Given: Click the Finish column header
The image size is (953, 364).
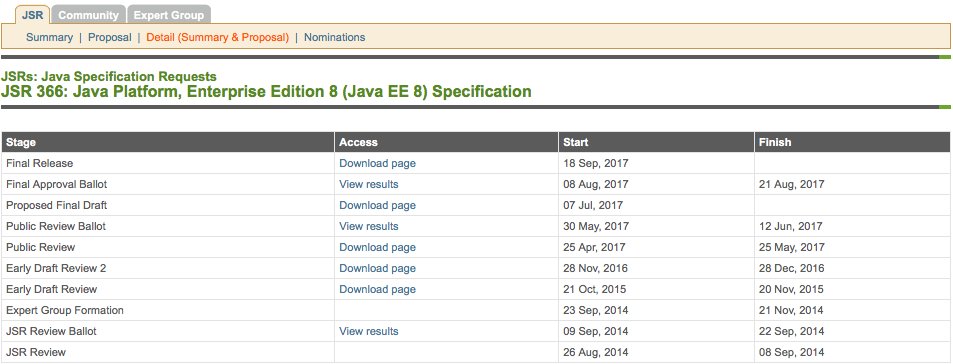Looking at the screenshot, I should pos(852,142).
